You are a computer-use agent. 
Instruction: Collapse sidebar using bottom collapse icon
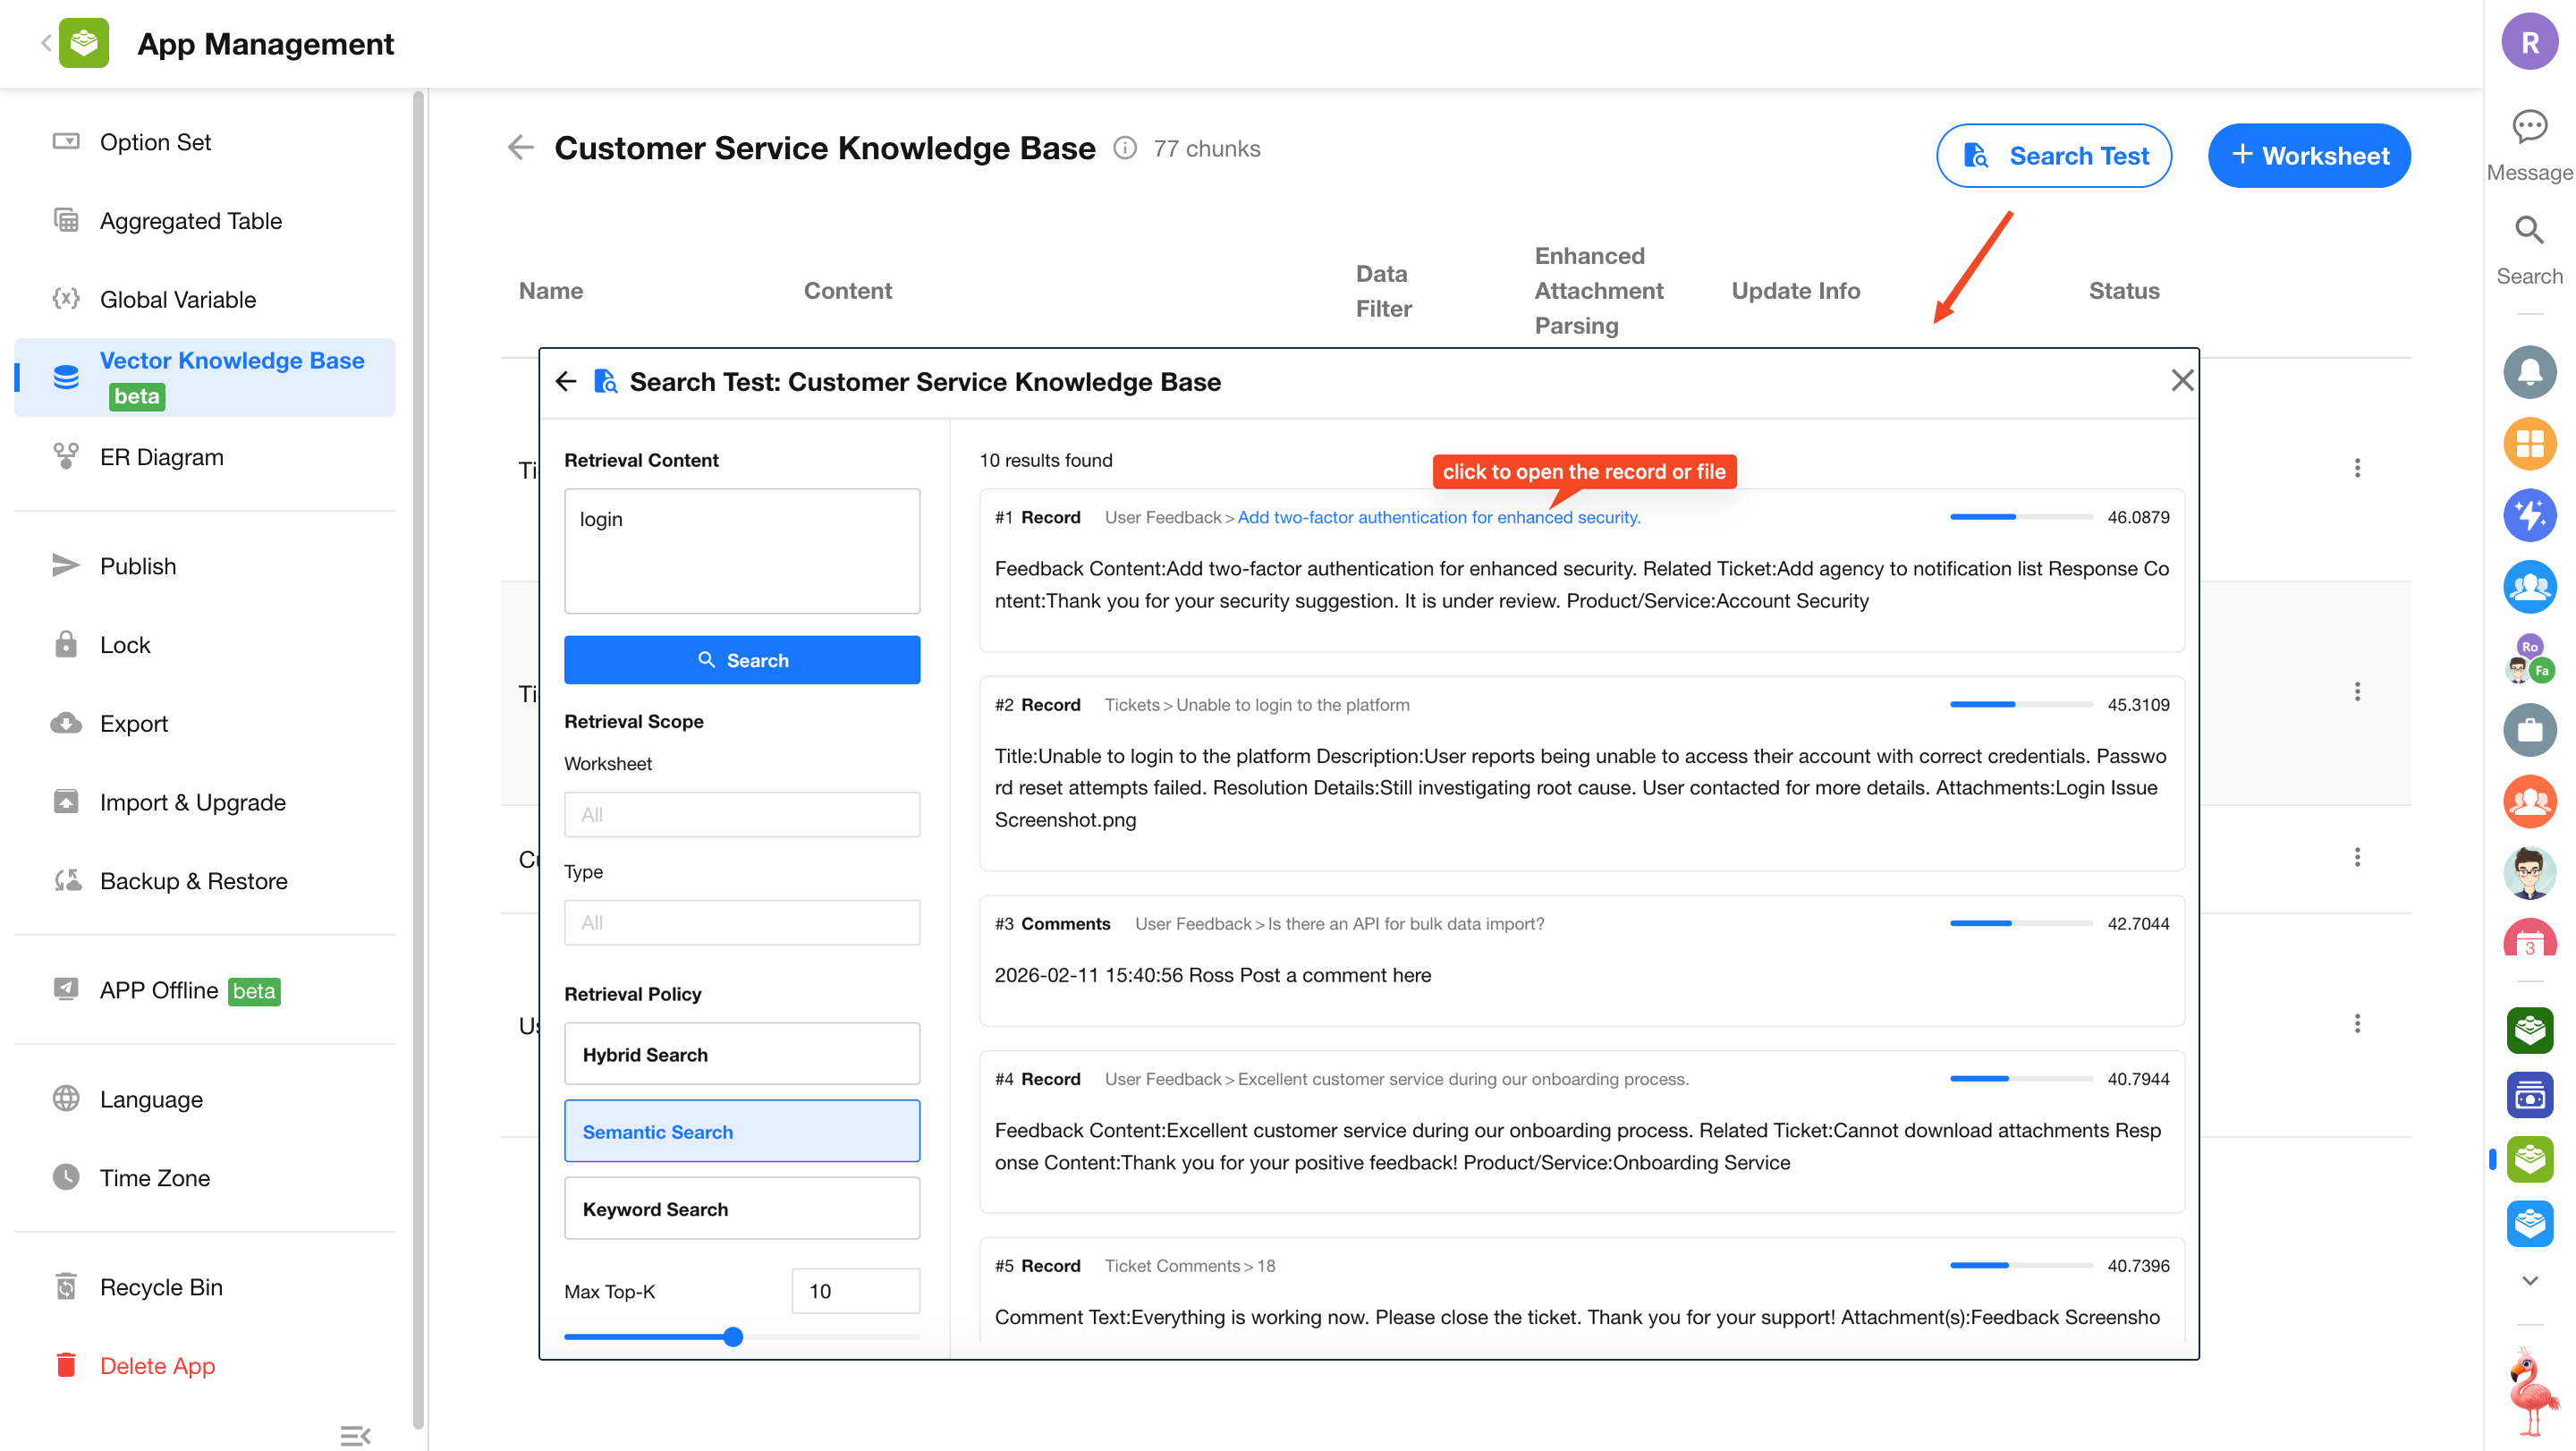tap(355, 1435)
